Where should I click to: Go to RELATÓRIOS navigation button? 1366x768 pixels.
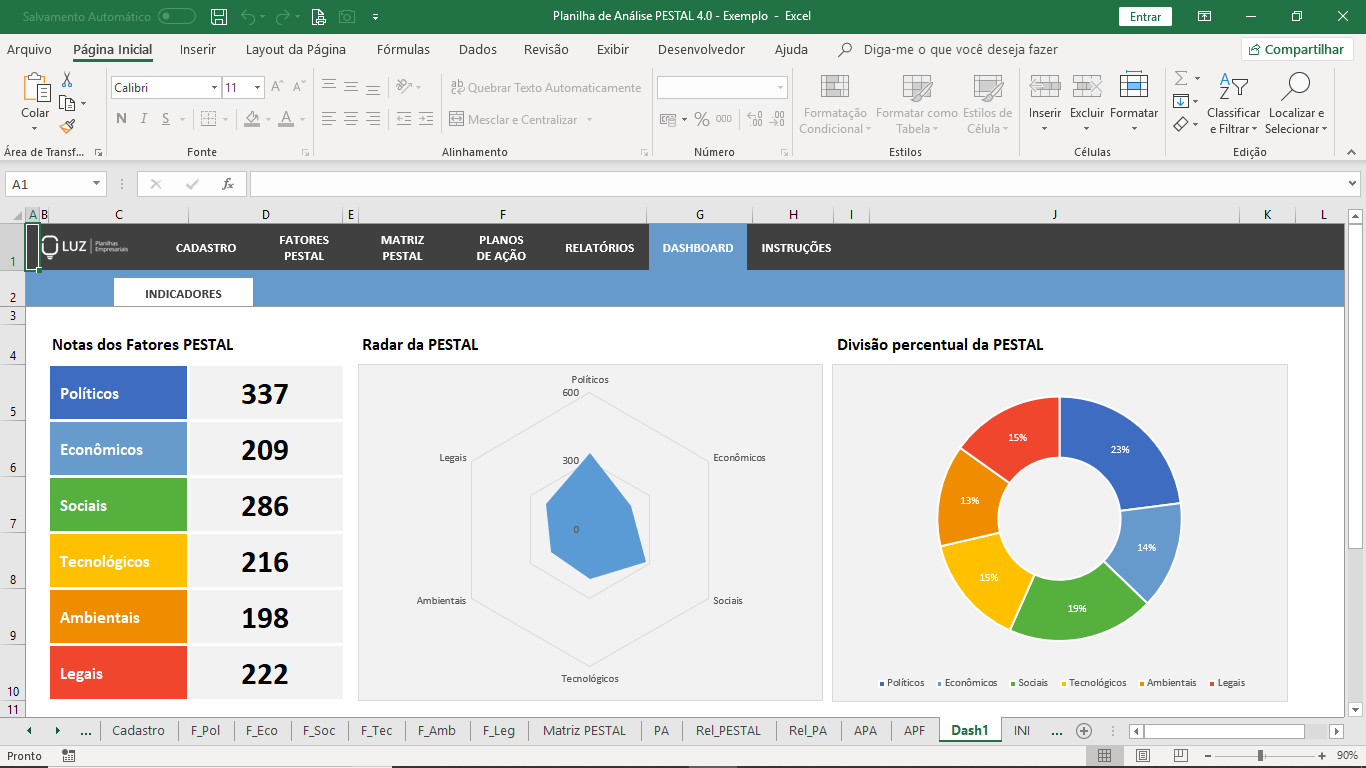[599, 248]
